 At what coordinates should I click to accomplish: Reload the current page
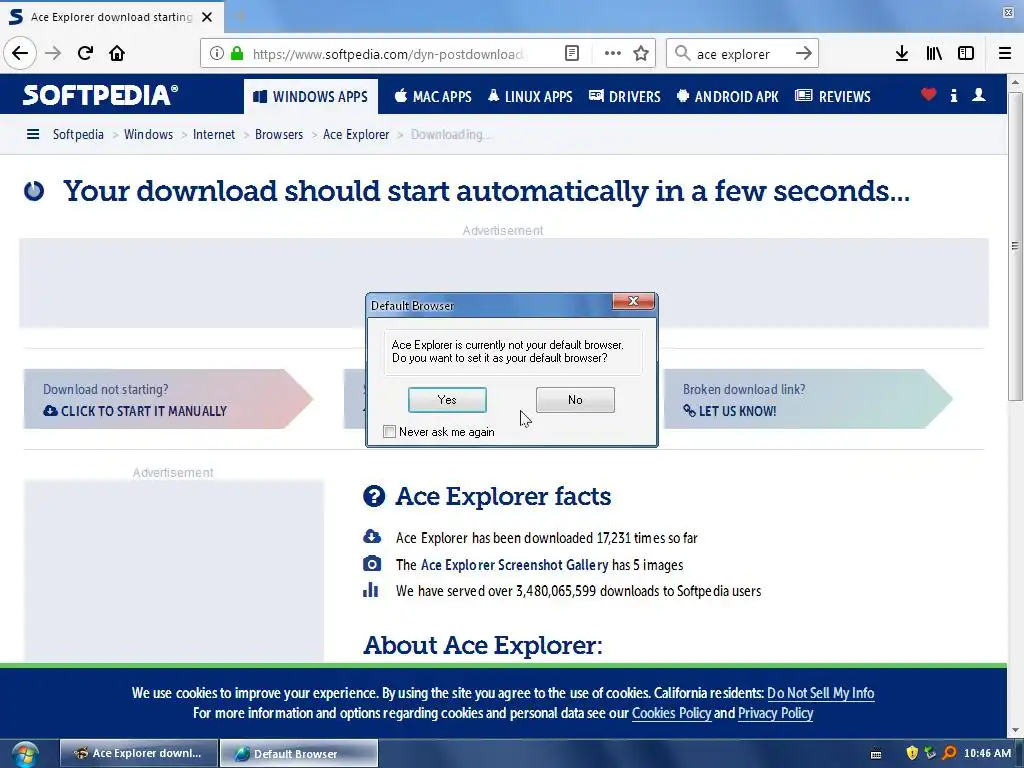[x=86, y=53]
